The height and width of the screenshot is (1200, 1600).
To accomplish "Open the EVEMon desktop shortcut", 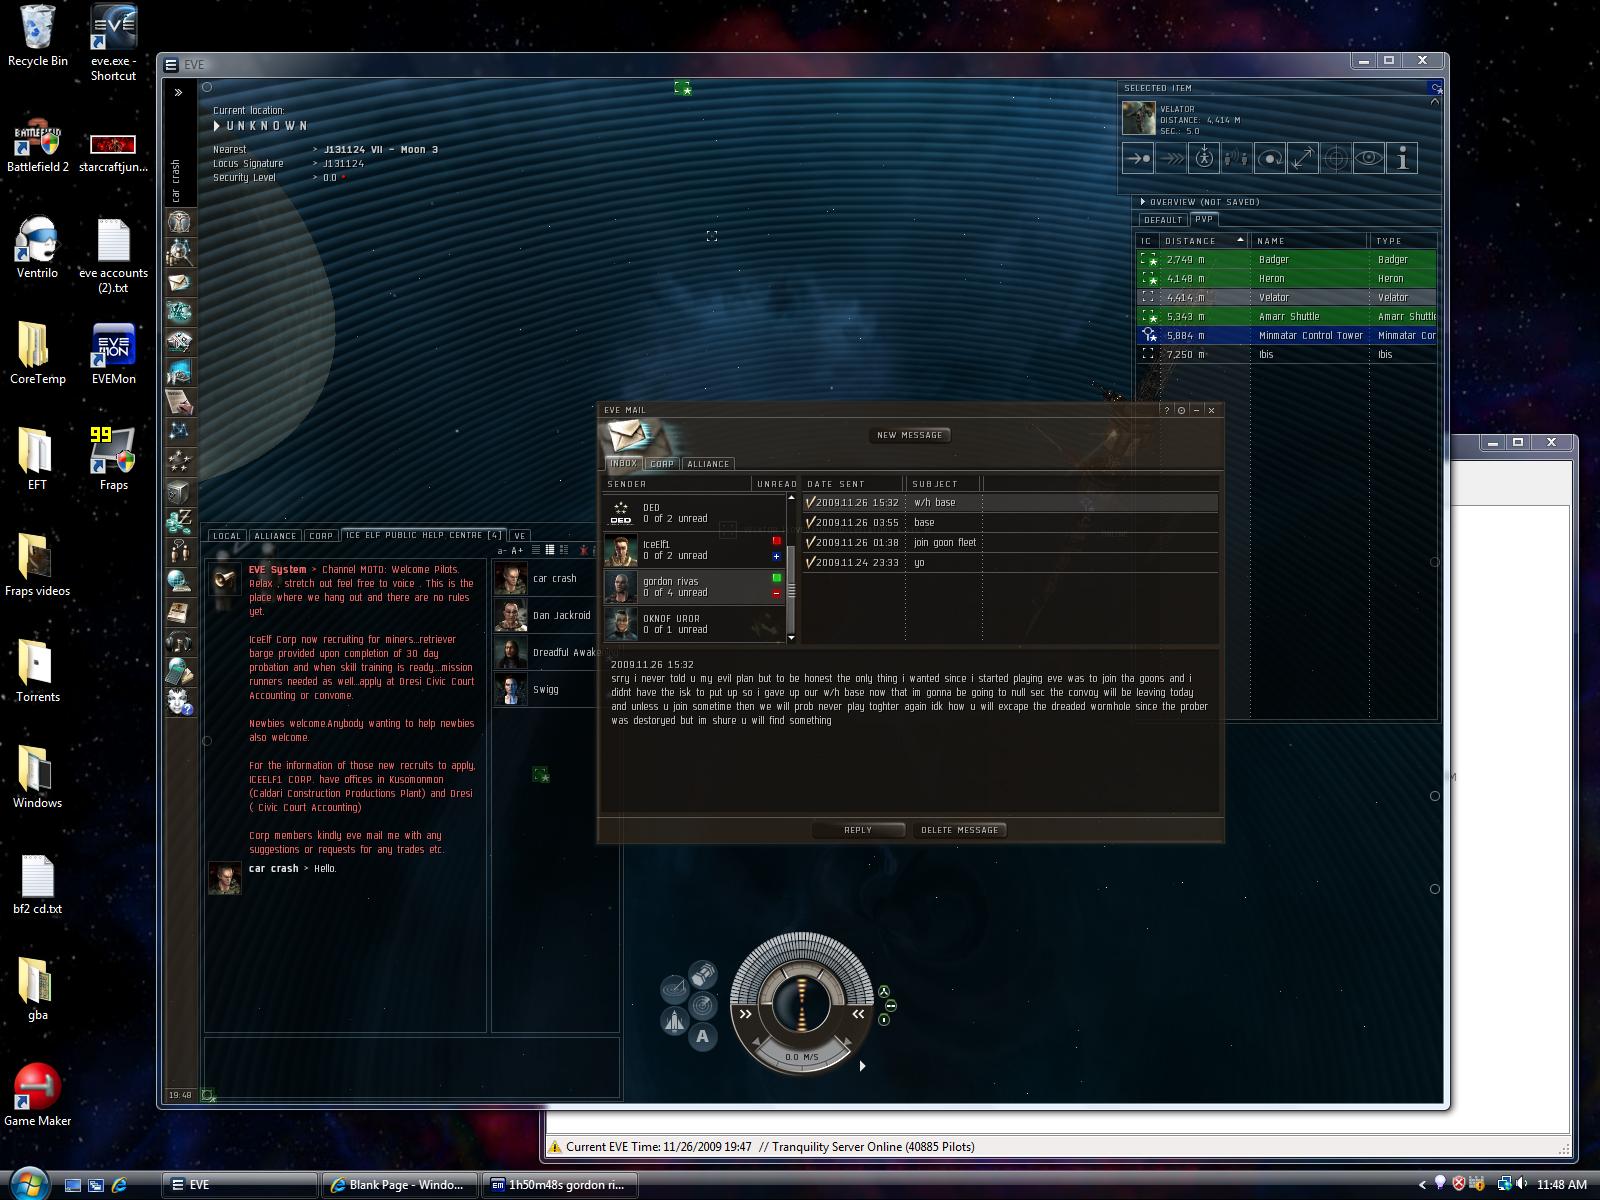I will pos(113,355).
